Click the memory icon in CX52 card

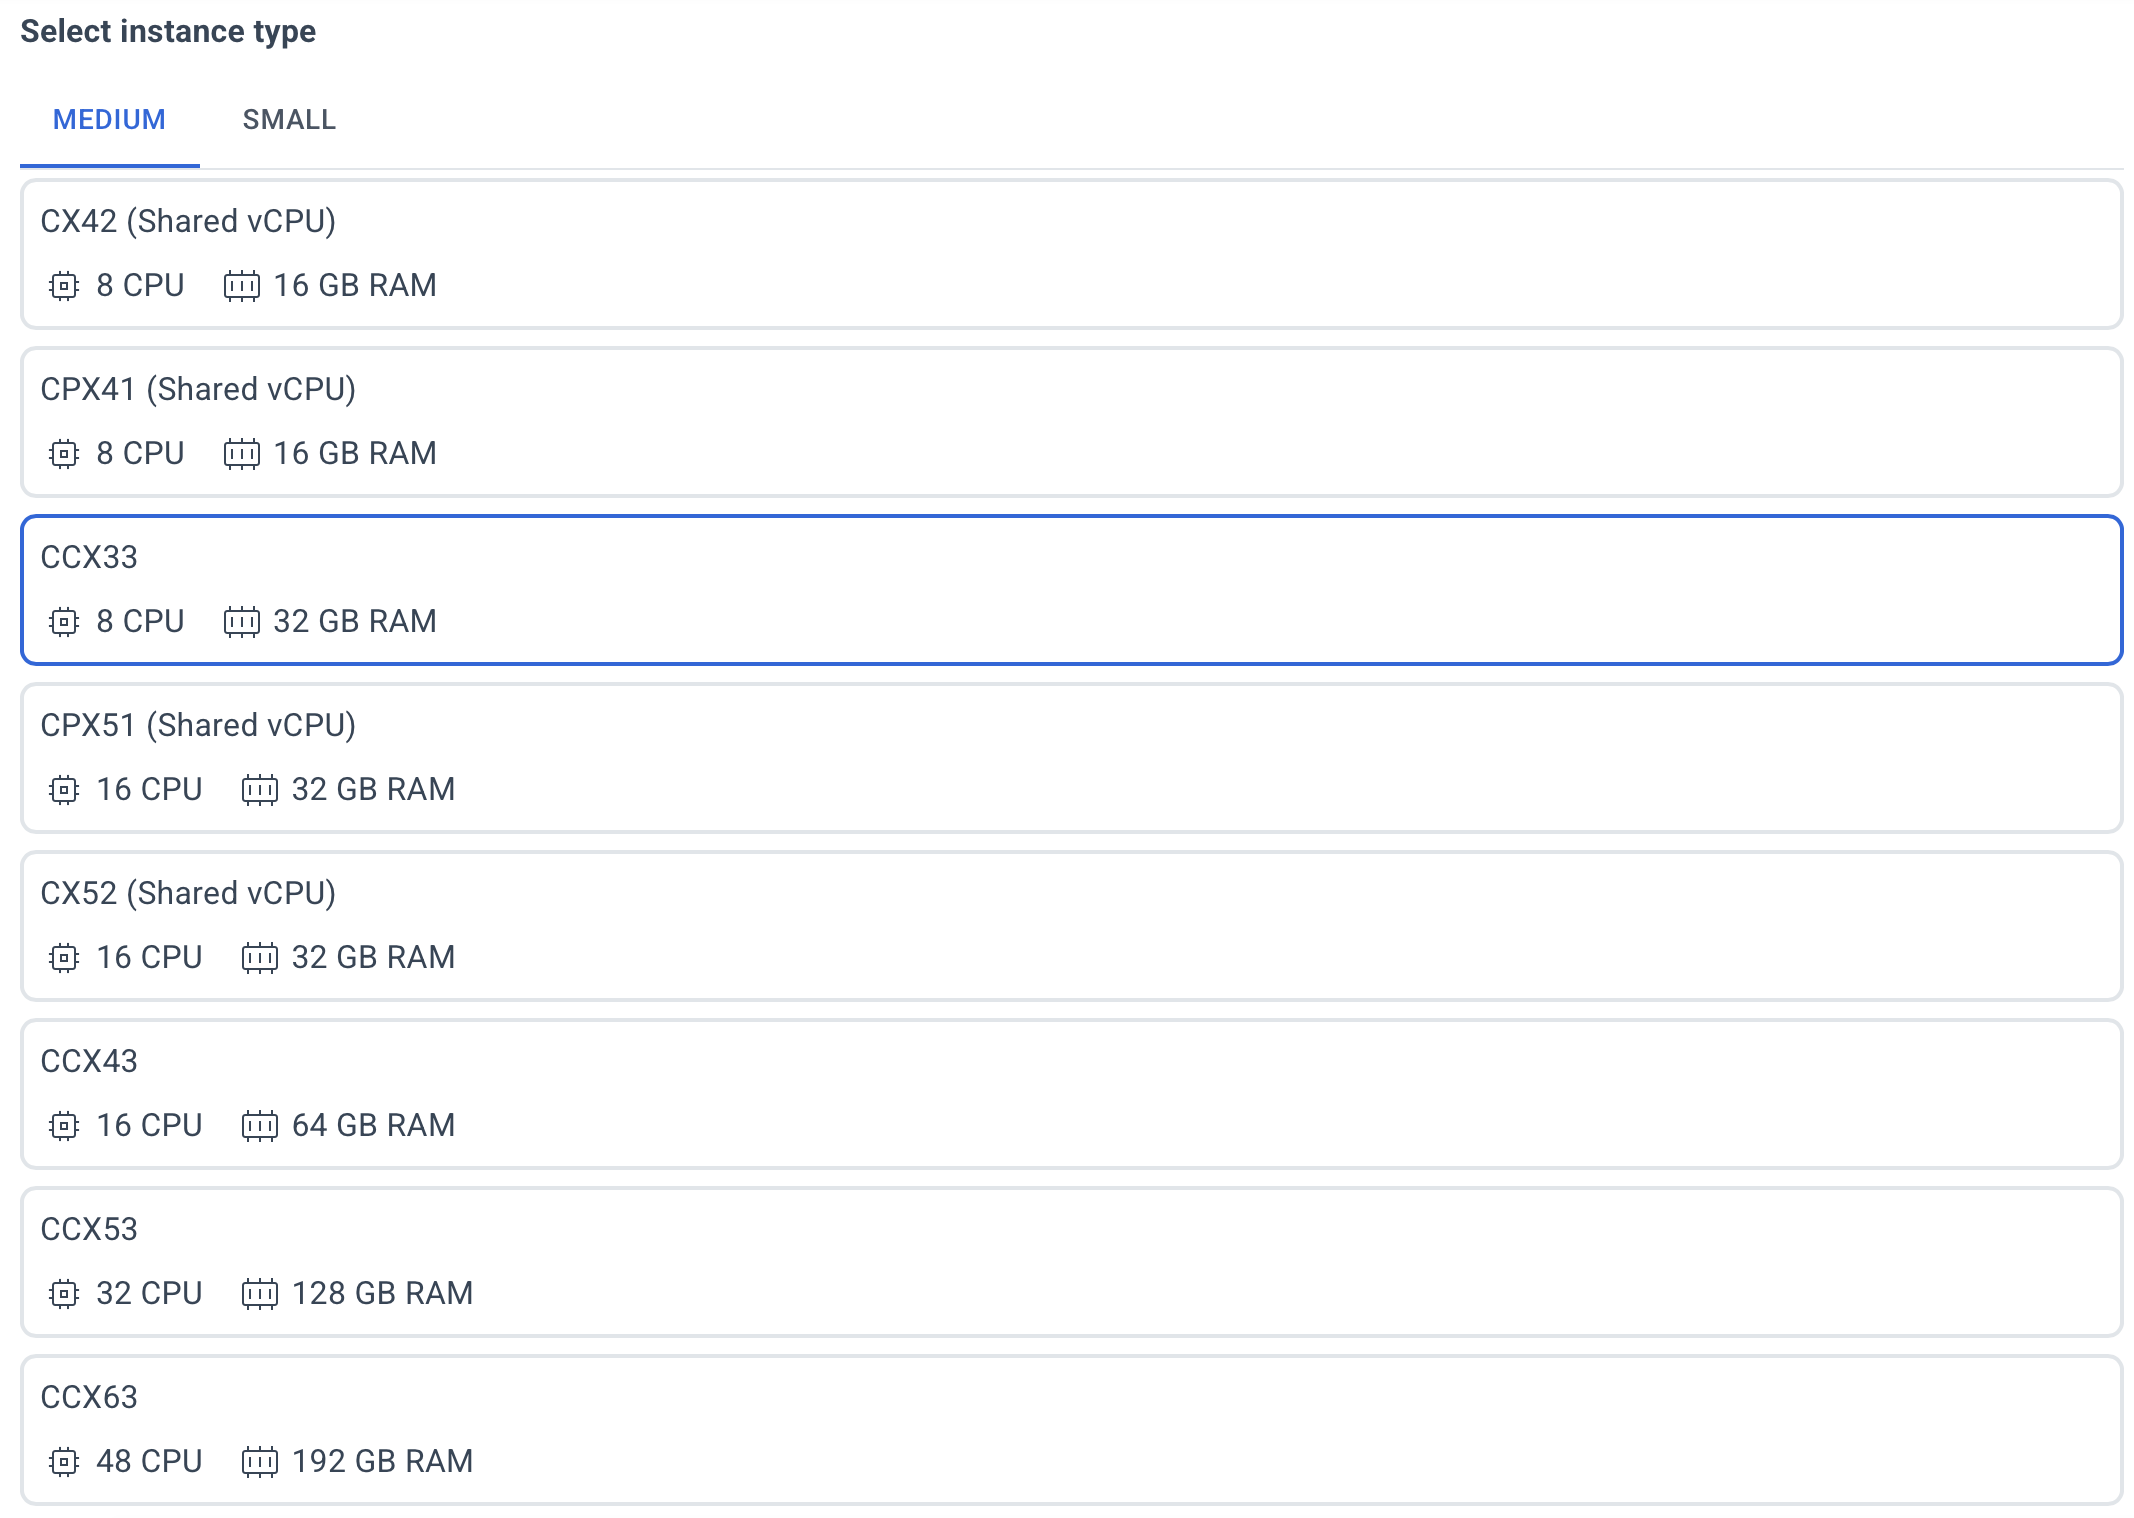[259, 958]
